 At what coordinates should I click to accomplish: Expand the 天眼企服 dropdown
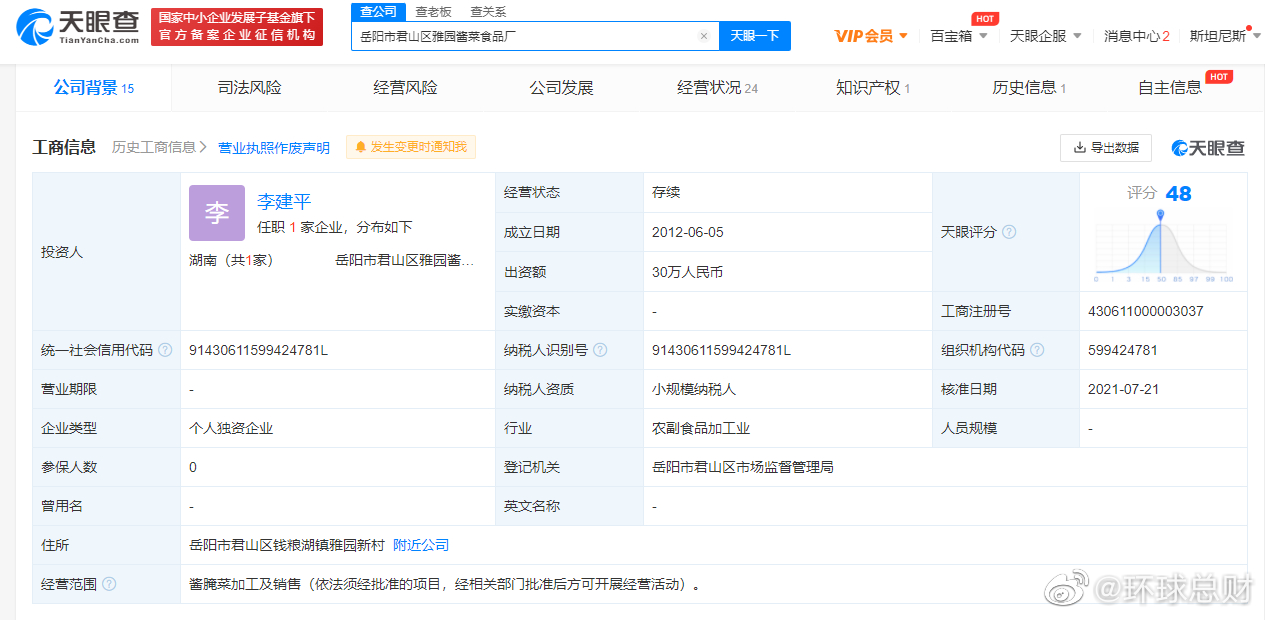click(1046, 36)
